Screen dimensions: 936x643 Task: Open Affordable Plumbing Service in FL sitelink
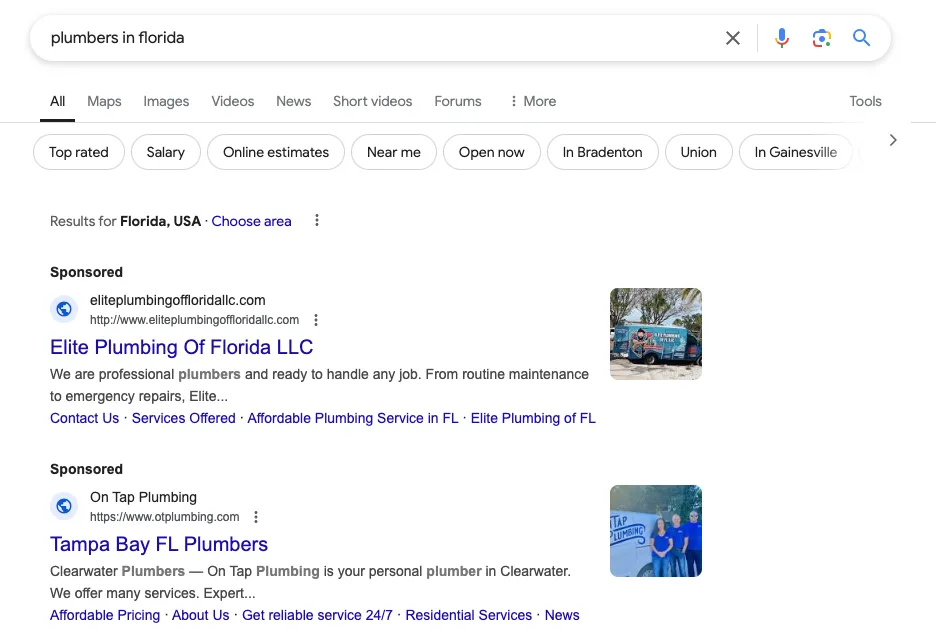click(x=353, y=419)
